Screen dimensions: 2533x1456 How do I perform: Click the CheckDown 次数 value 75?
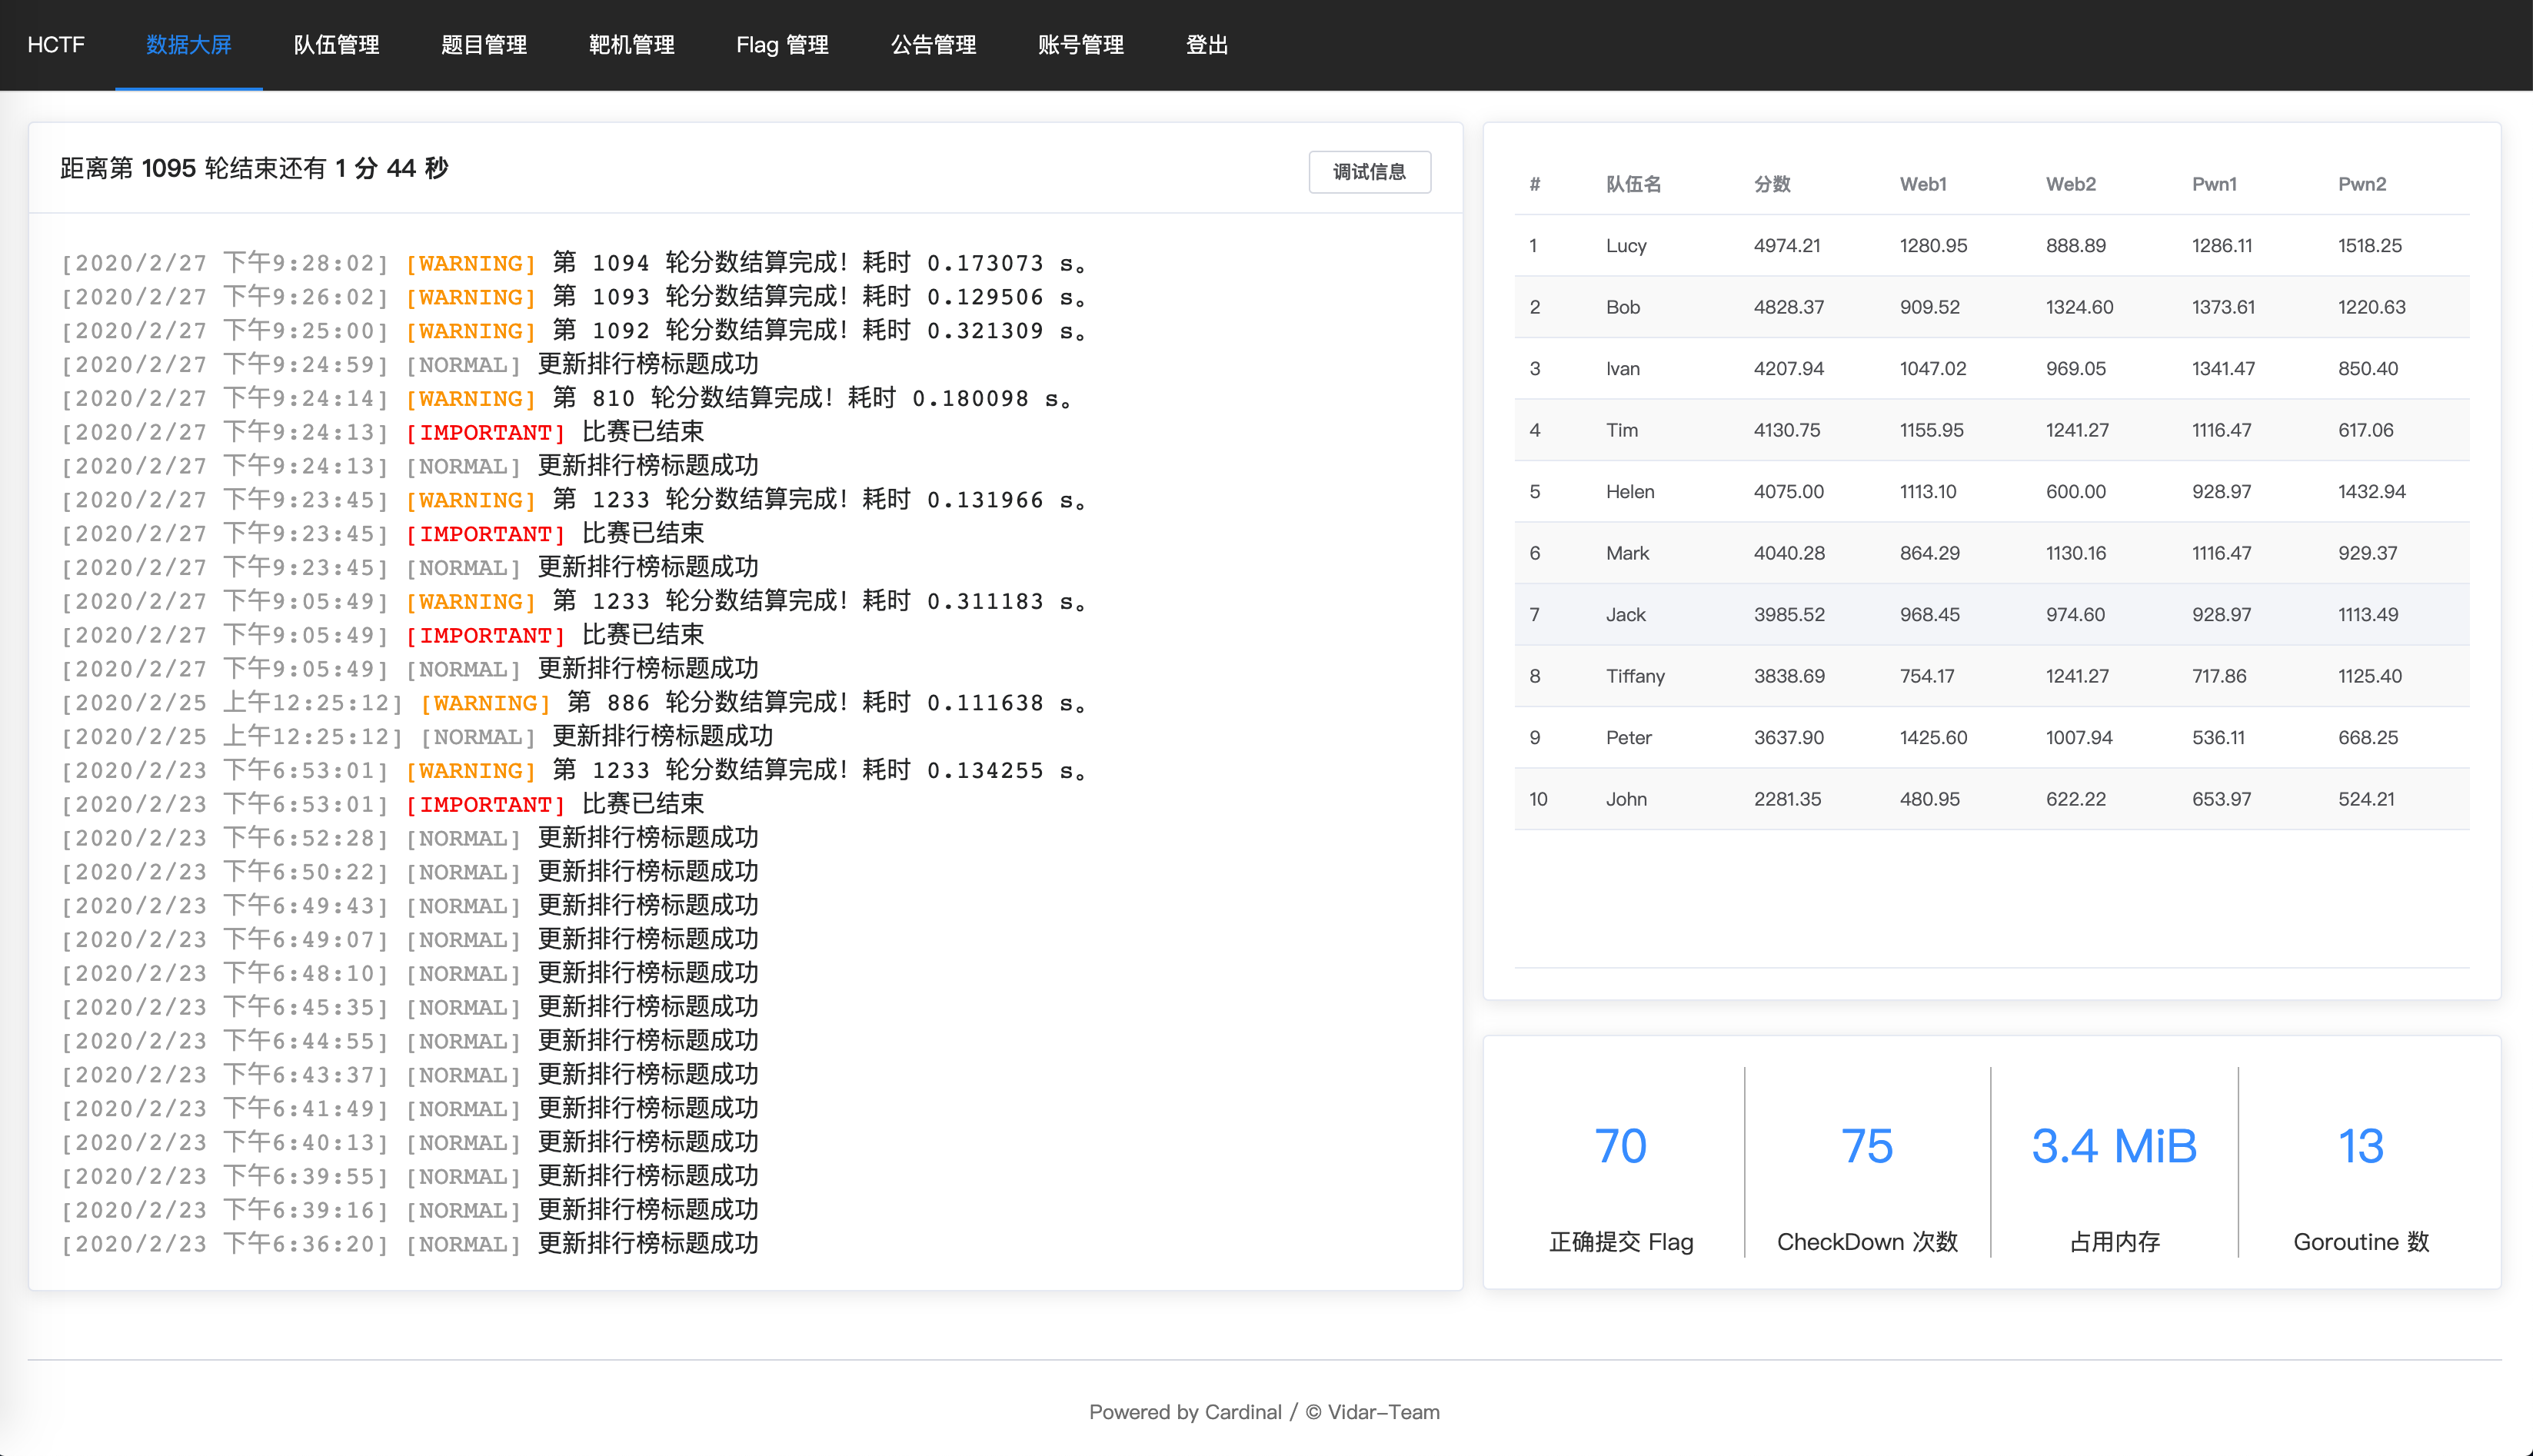tap(1866, 1146)
